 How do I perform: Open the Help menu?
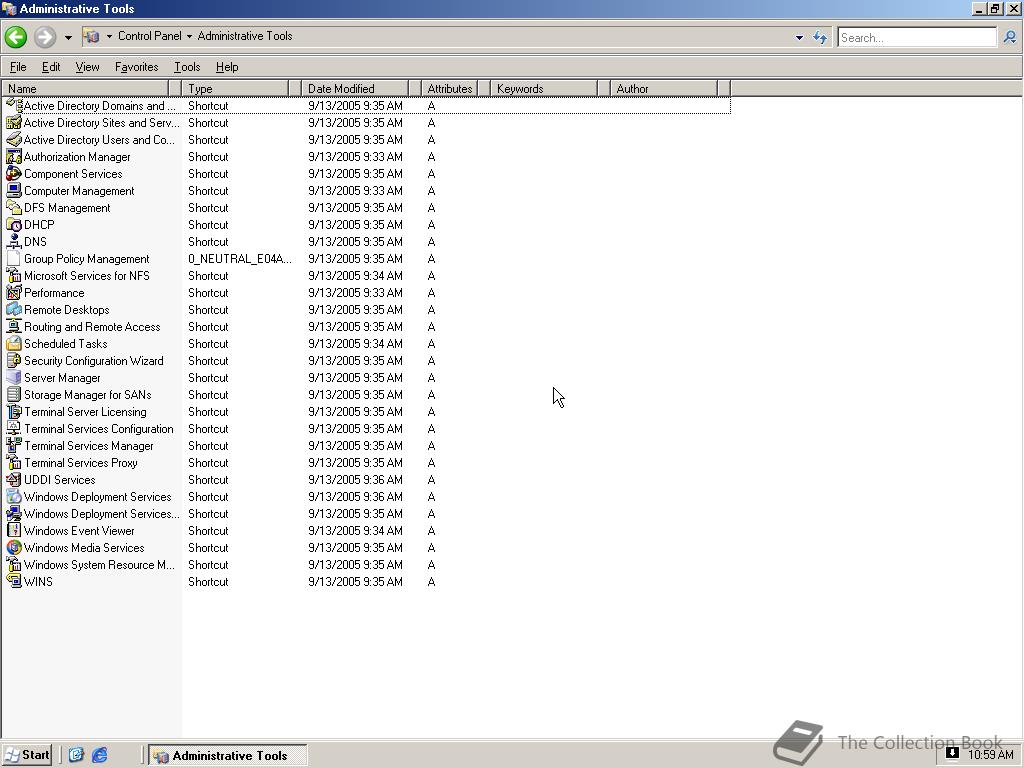pyautogui.click(x=227, y=67)
